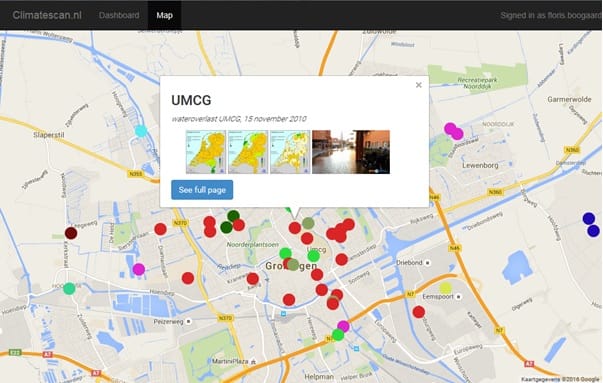This screenshot has height=383, width=603.
Task: Open the Climatescan.nl home link
Action: [47, 15]
